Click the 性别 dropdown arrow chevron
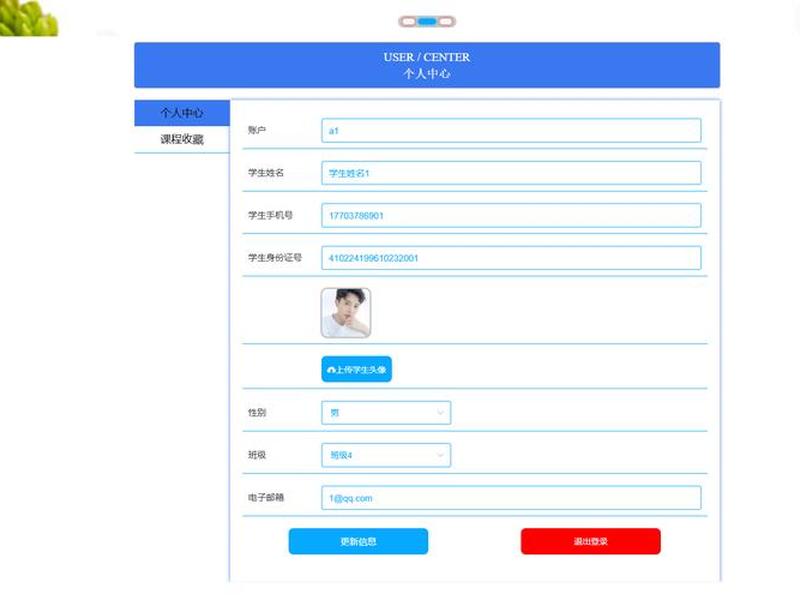 tap(440, 413)
